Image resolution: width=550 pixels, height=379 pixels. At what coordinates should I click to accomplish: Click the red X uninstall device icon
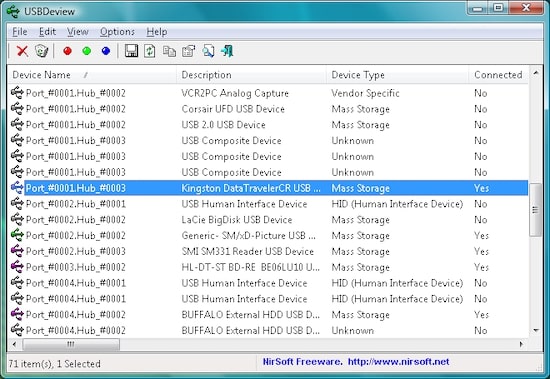(22, 51)
